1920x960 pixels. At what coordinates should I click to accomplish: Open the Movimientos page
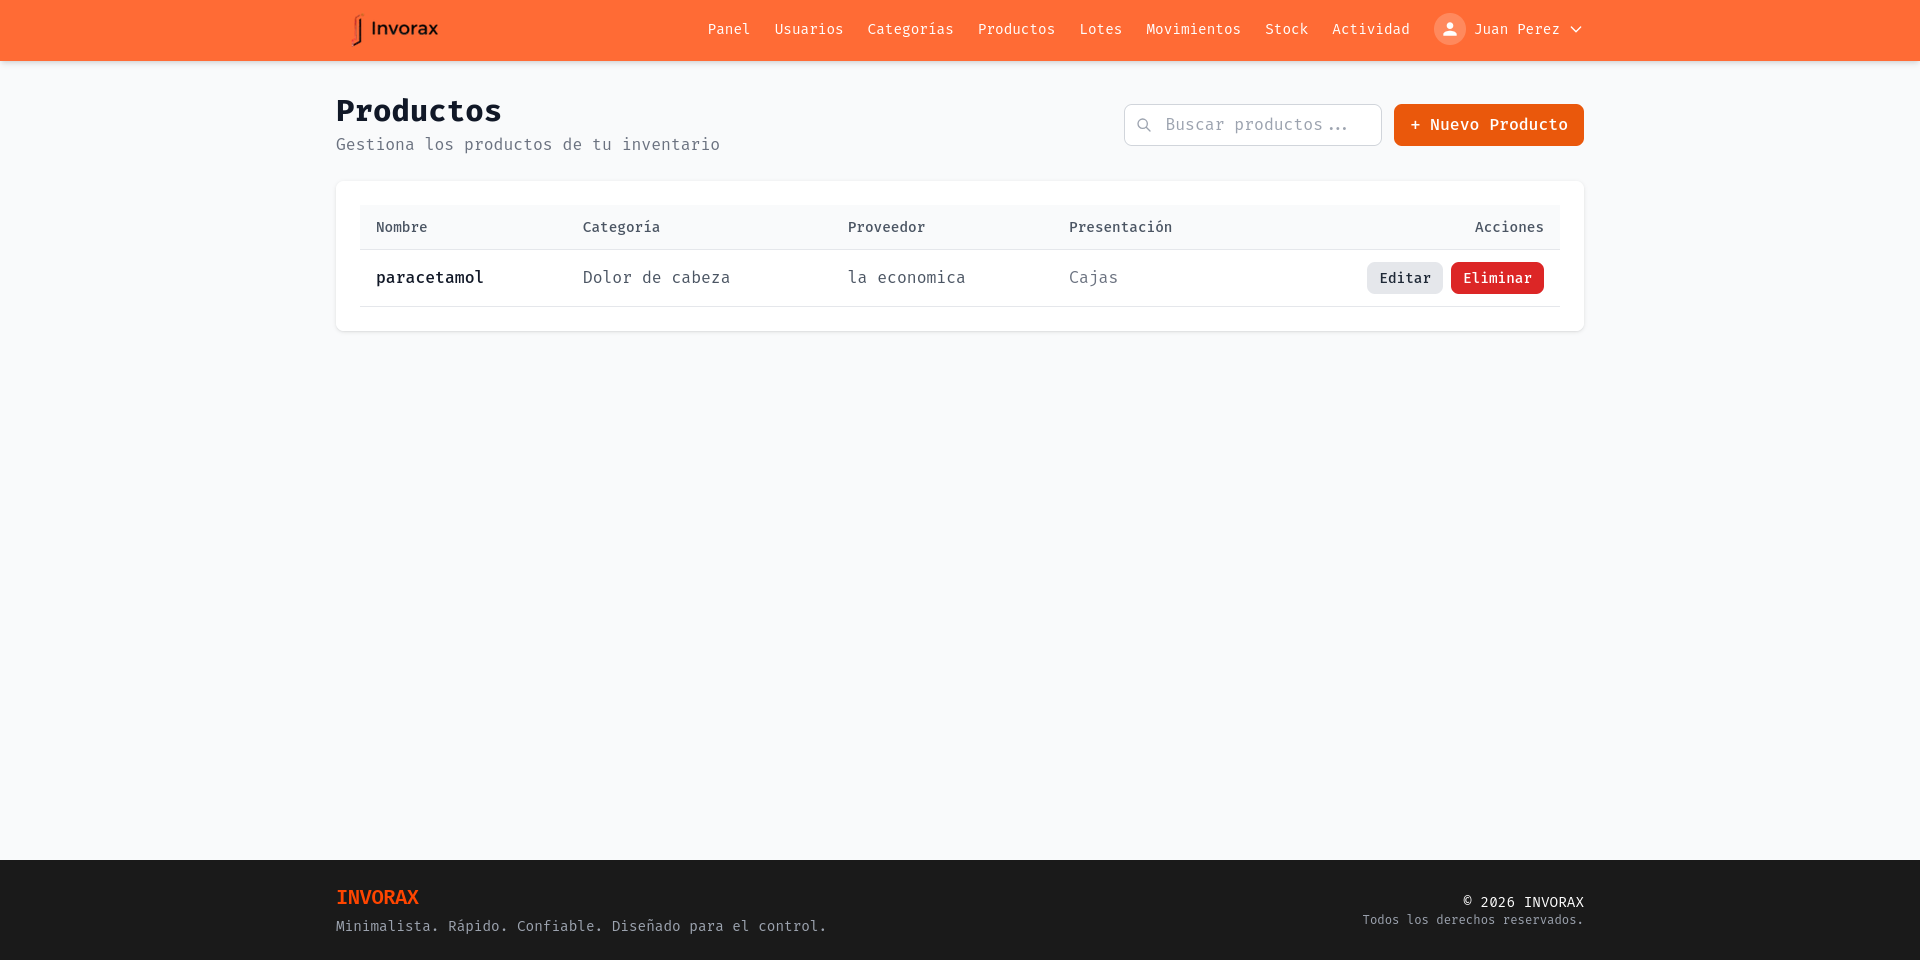(x=1193, y=29)
